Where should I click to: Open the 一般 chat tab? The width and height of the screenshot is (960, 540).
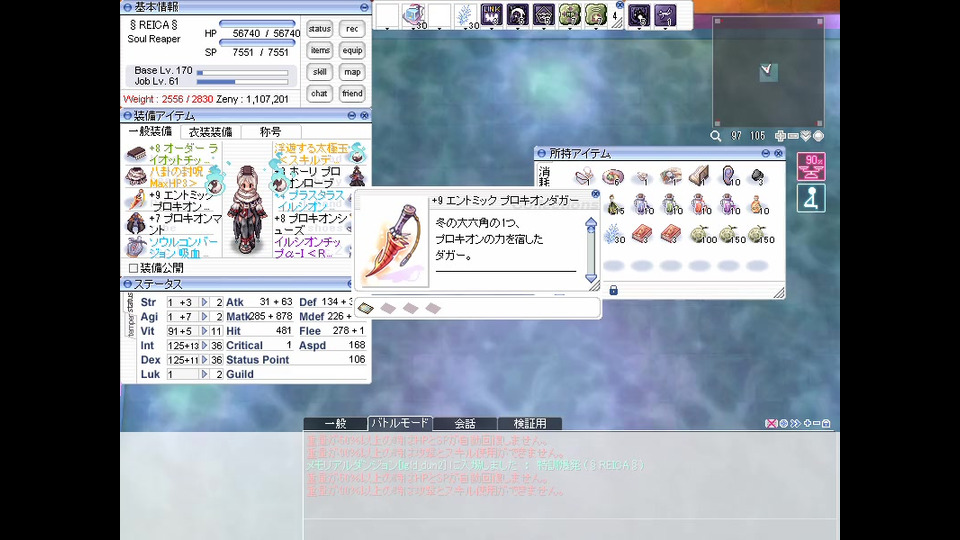[336, 423]
